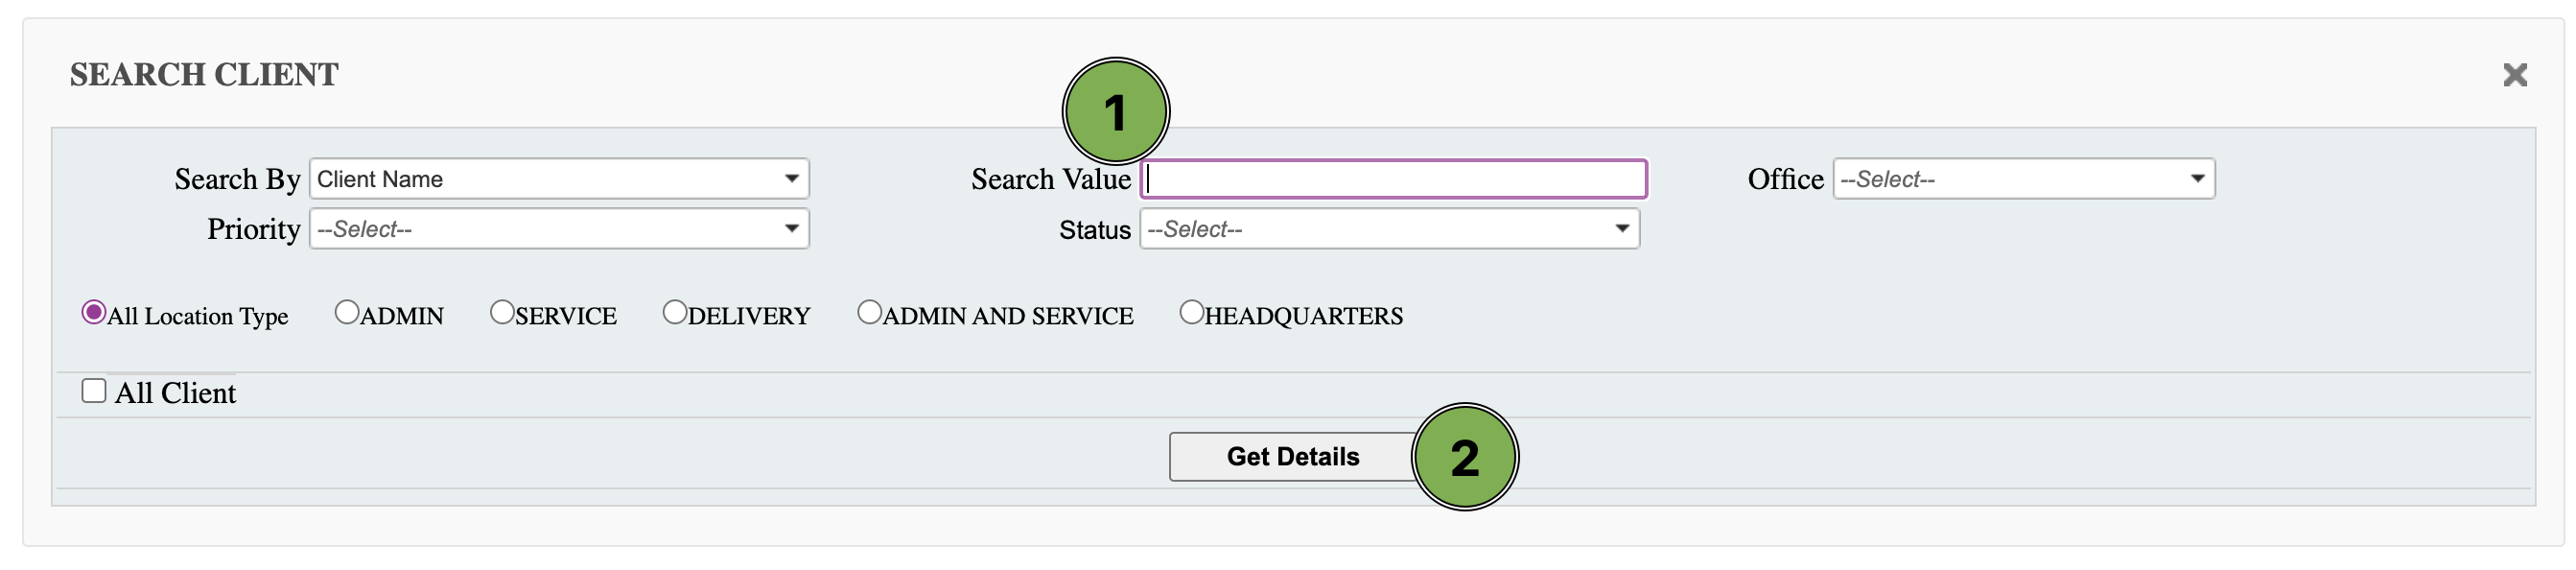Expand the Office select dropdown
The image size is (2576, 570).
(2023, 179)
